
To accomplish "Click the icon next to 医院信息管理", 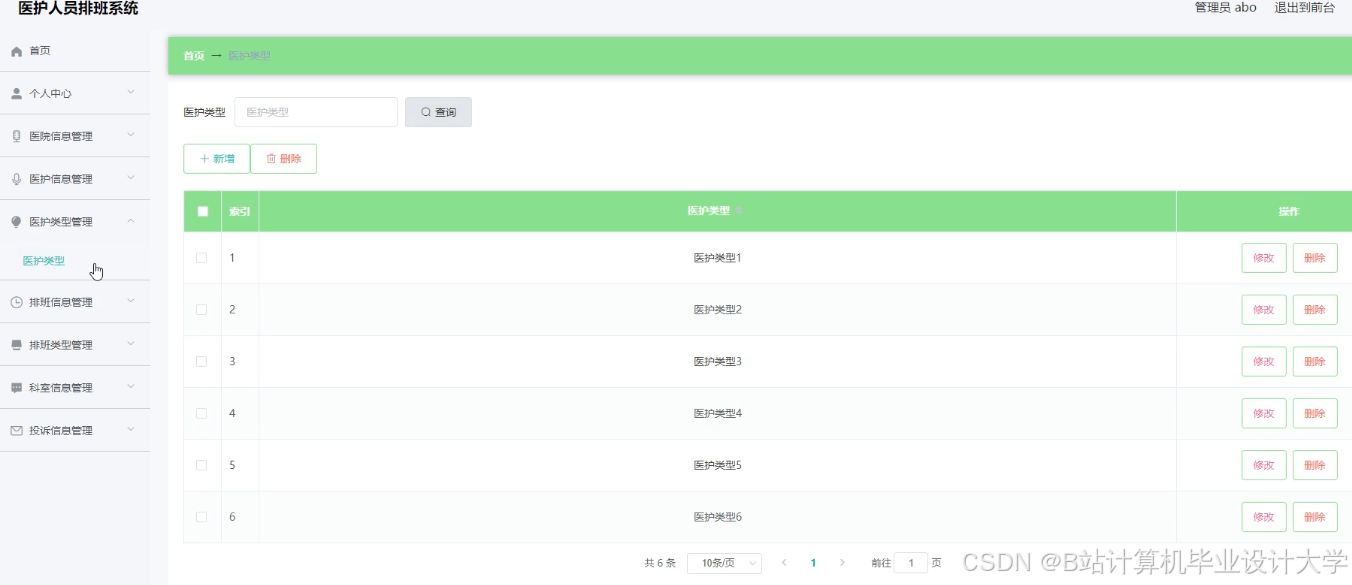I will click(x=16, y=136).
